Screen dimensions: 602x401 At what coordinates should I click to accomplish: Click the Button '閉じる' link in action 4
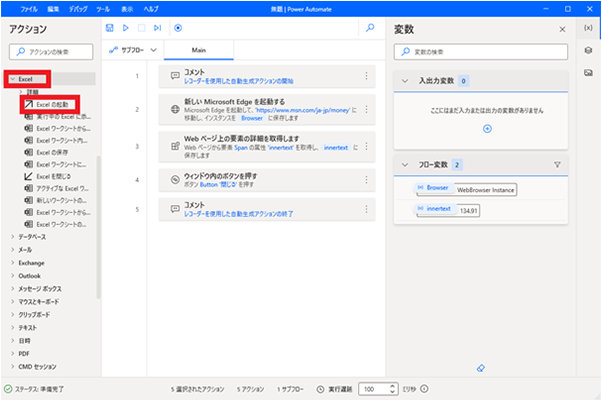tap(219, 184)
